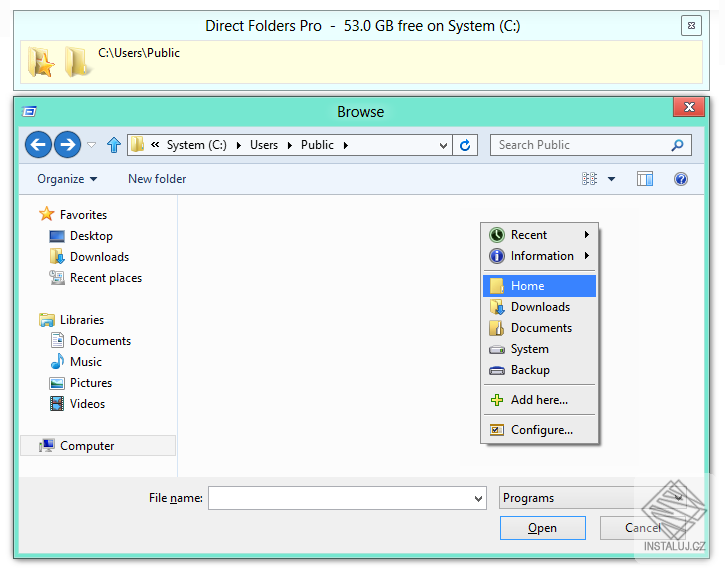Image resolution: width=725 pixels, height=573 pixels.
Task: Expand arrow after Users in breadcrumb
Action: tap(289, 146)
